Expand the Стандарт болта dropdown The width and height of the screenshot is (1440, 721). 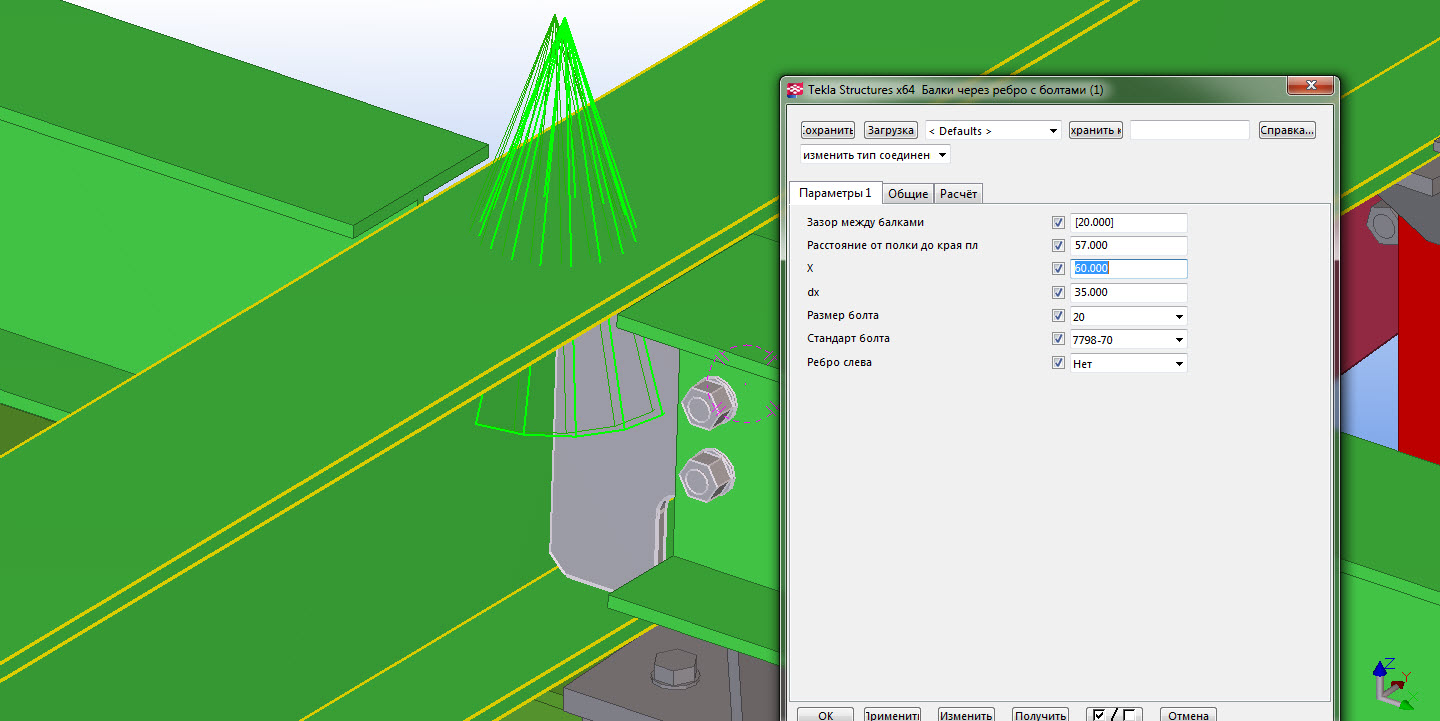(1180, 340)
